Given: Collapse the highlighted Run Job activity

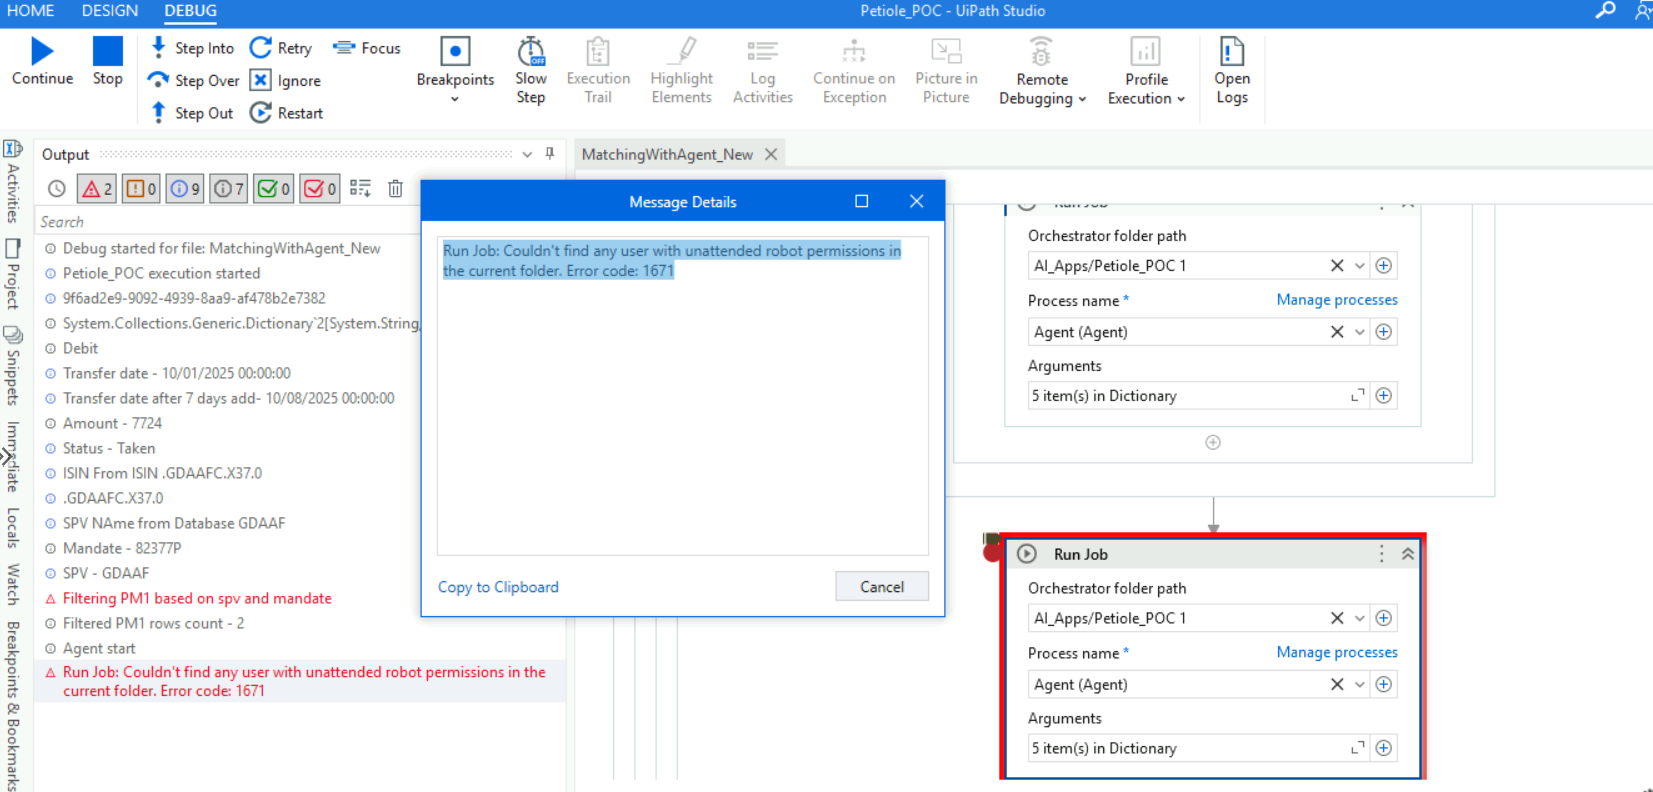Looking at the screenshot, I should (1408, 554).
